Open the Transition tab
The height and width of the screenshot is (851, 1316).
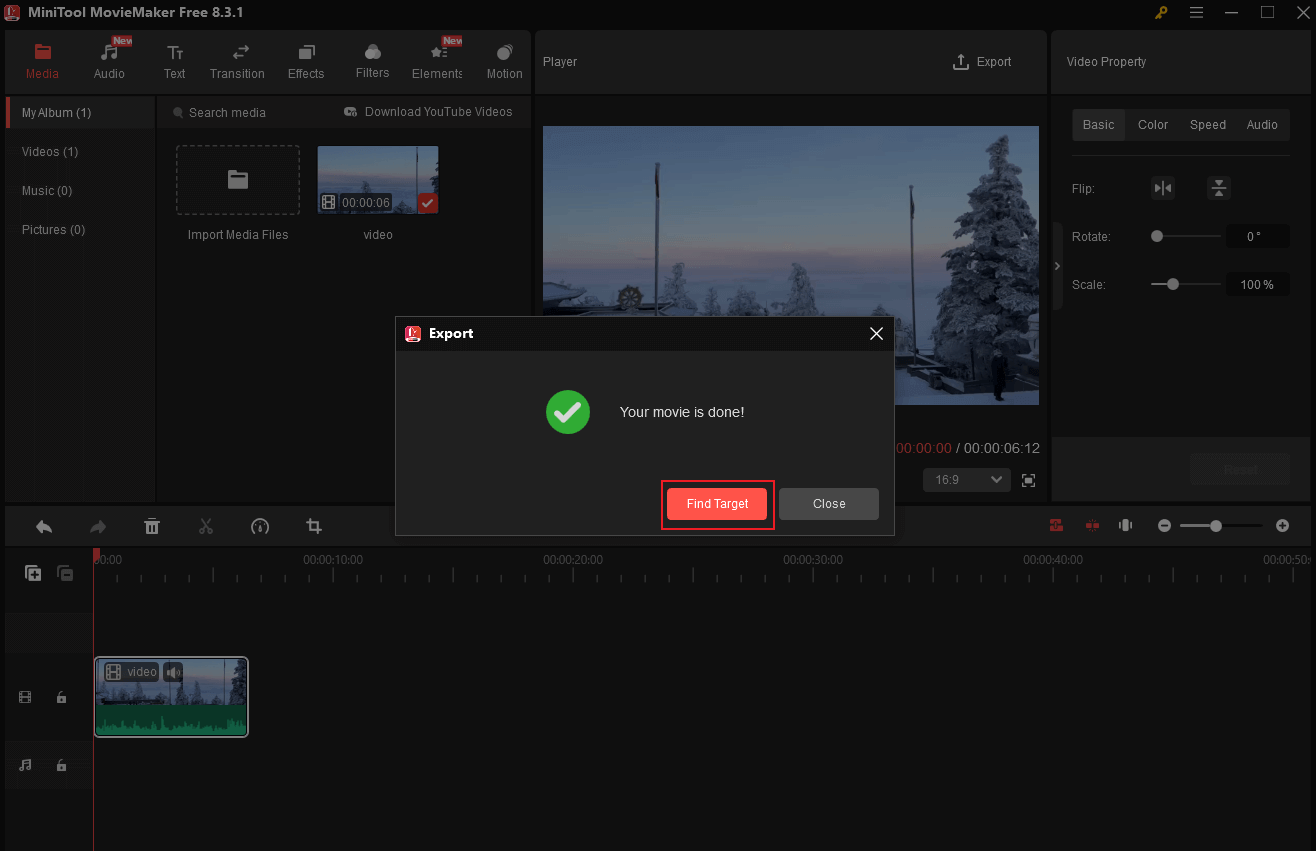point(237,62)
